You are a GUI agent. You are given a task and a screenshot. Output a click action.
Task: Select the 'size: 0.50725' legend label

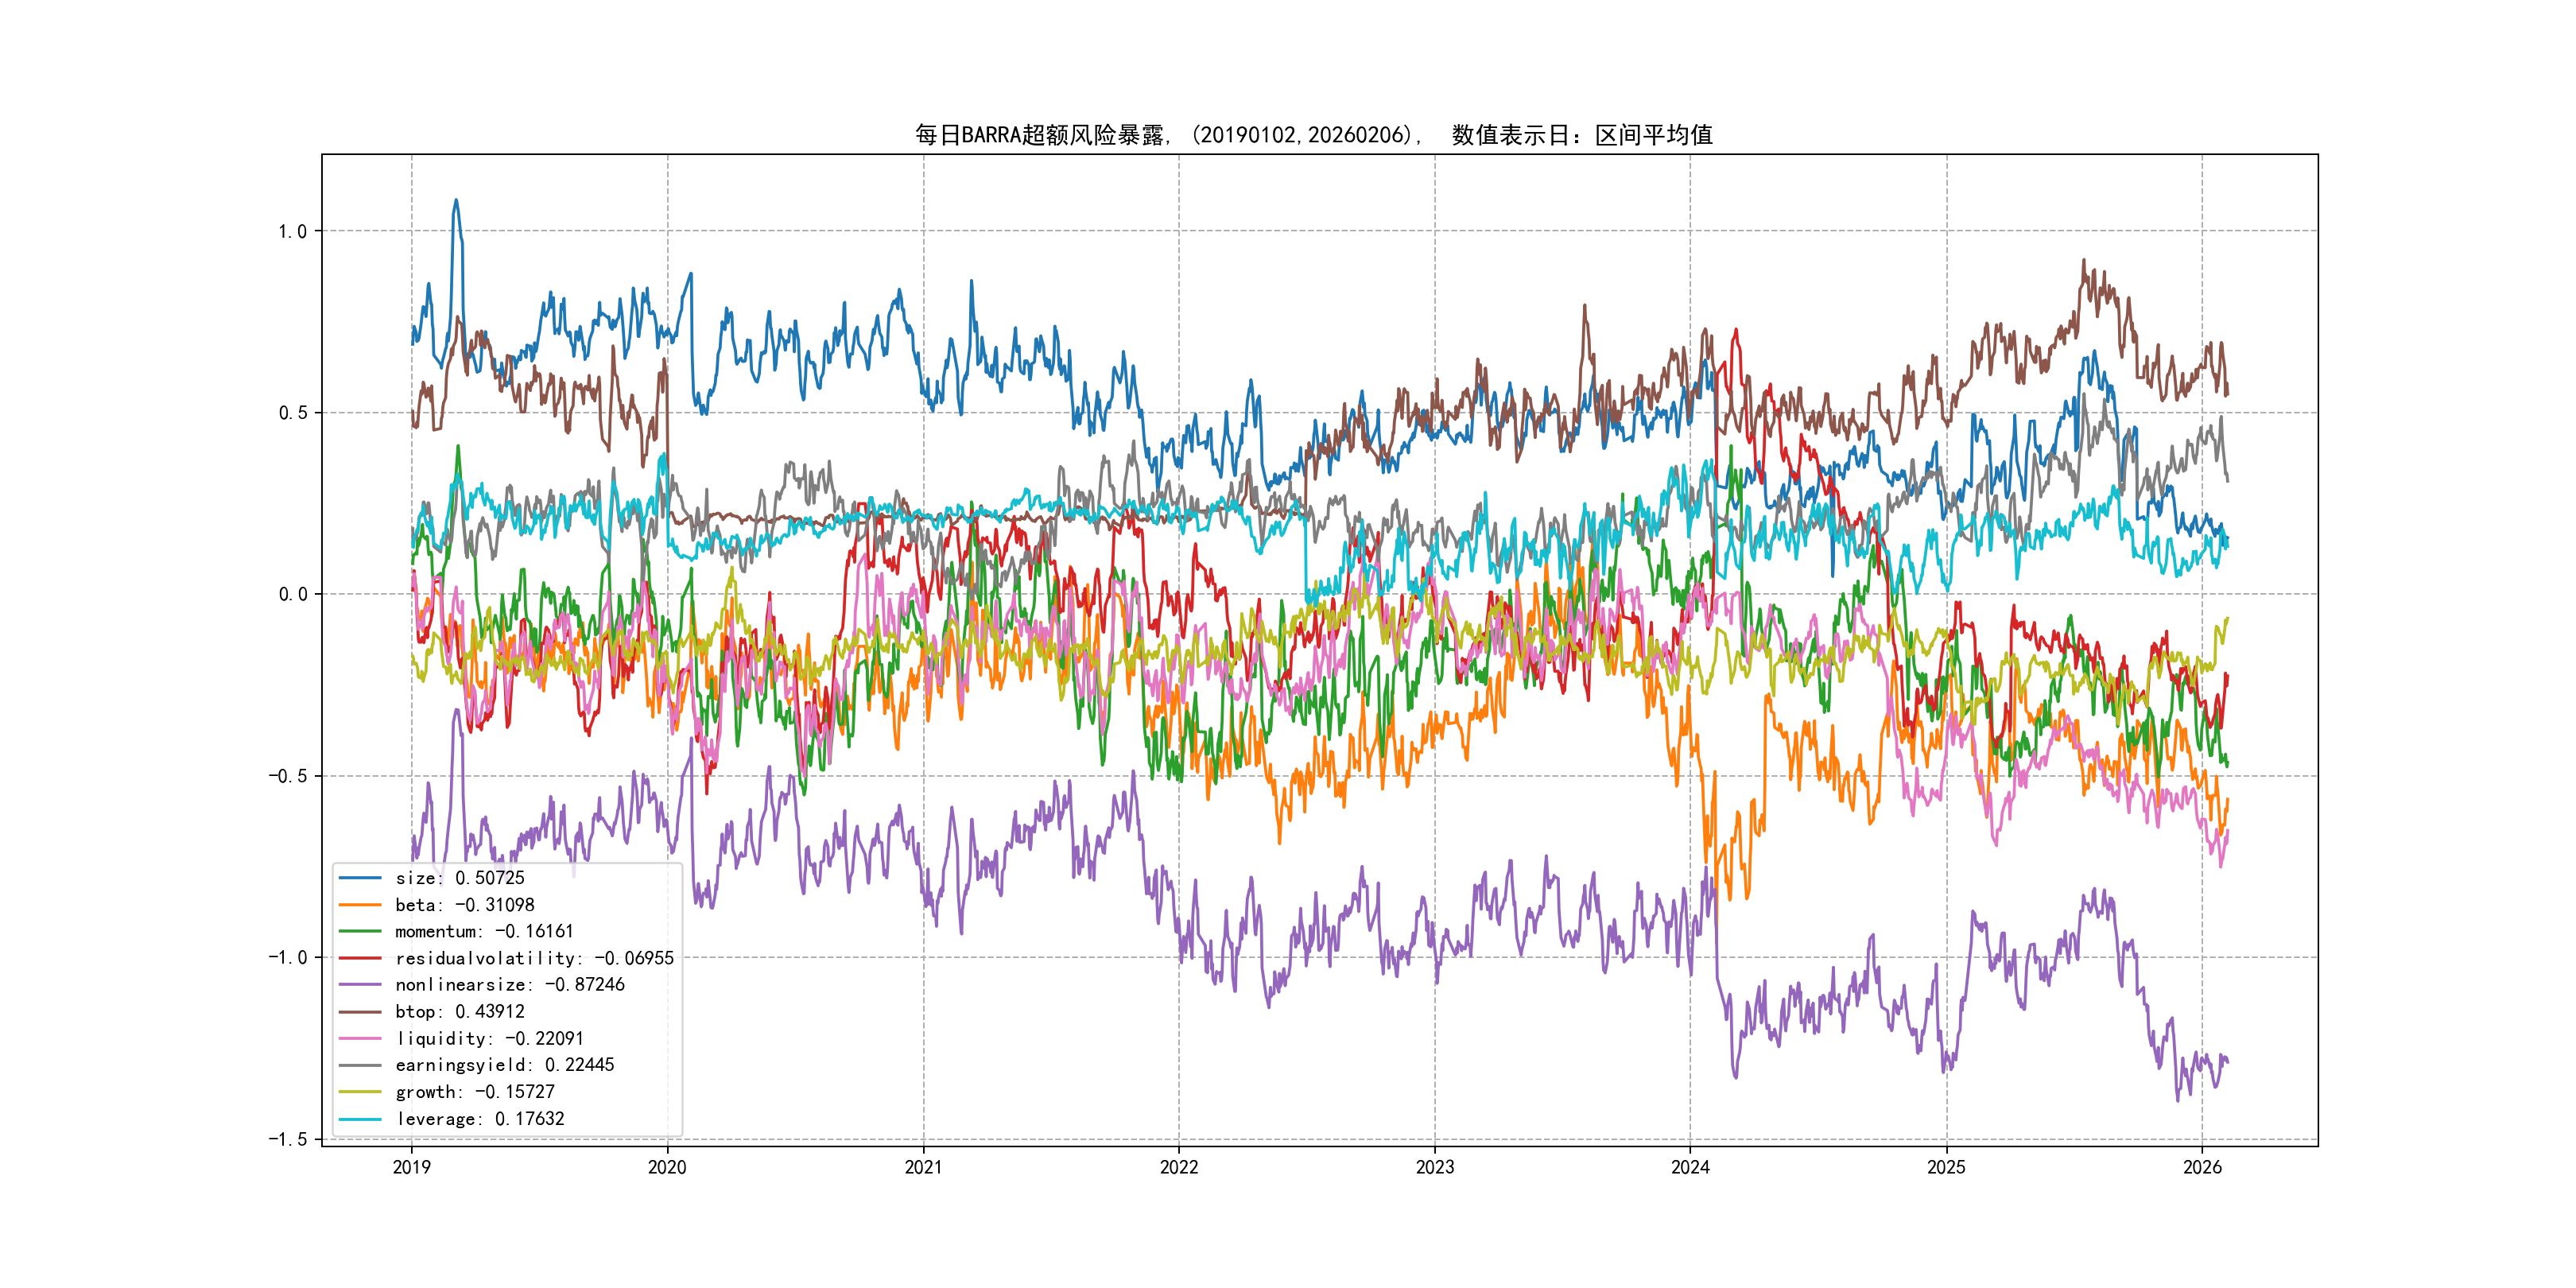click(x=459, y=878)
